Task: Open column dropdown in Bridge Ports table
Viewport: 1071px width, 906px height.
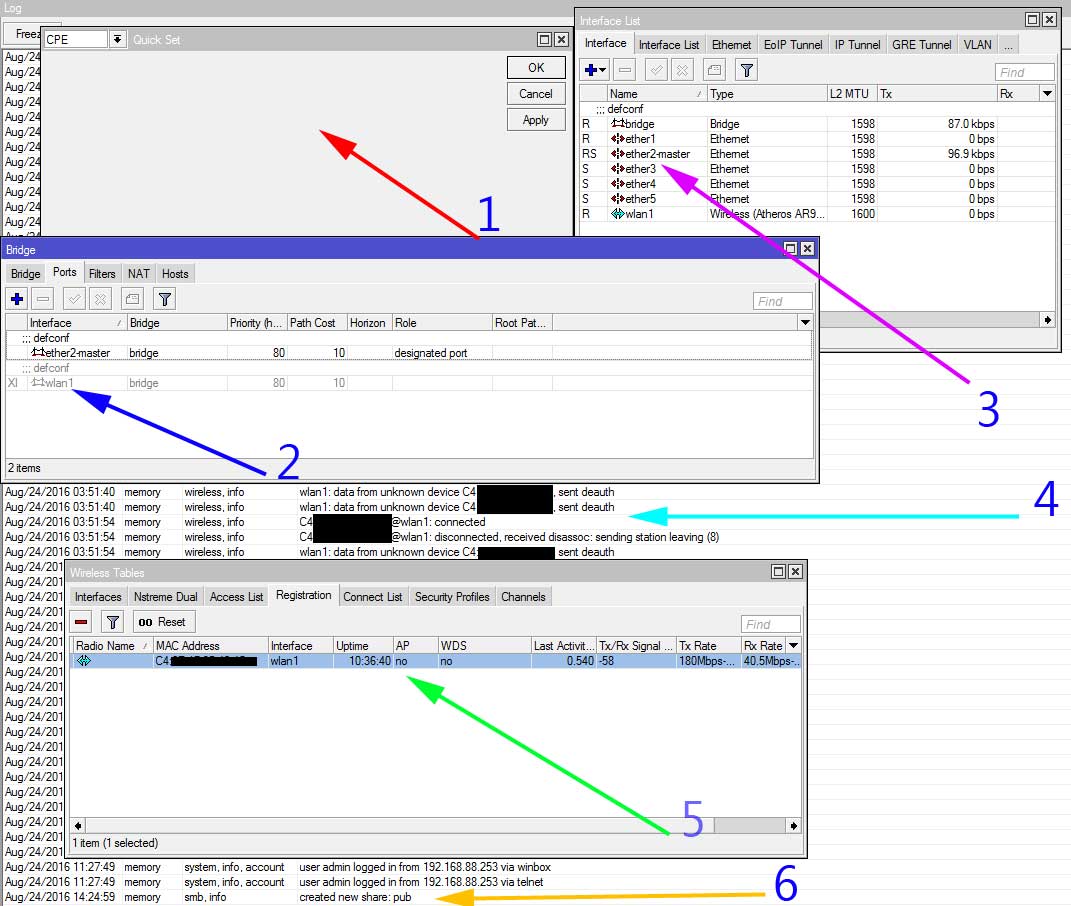Action: coord(805,322)
